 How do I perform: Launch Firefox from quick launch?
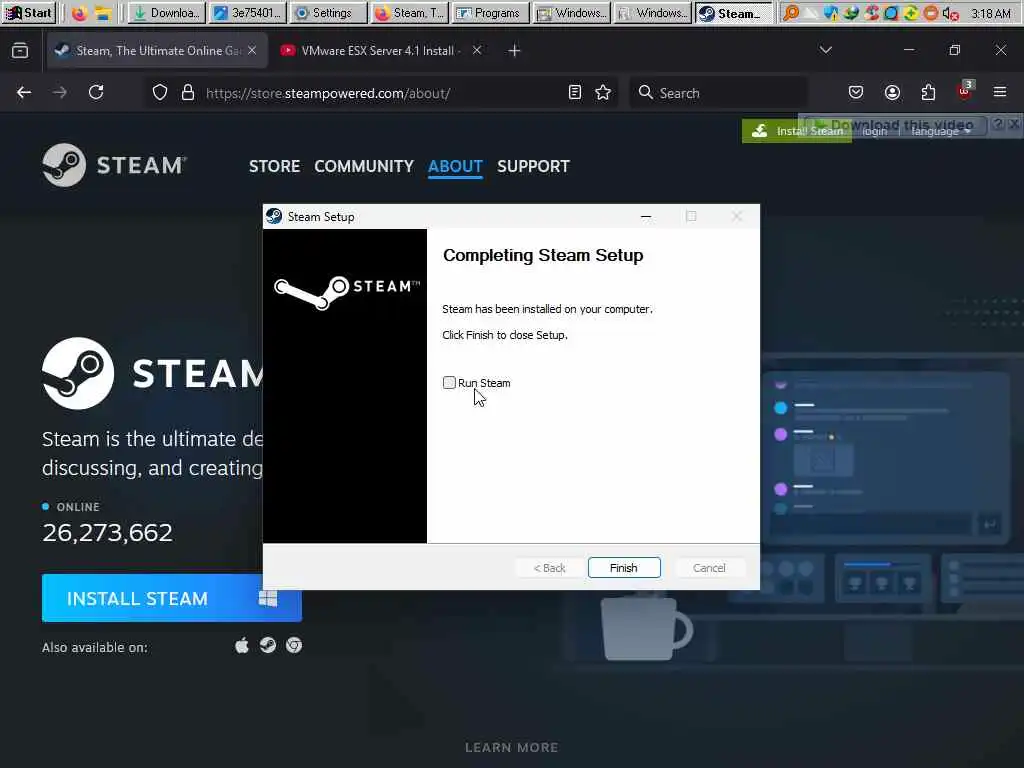(79, 13)
